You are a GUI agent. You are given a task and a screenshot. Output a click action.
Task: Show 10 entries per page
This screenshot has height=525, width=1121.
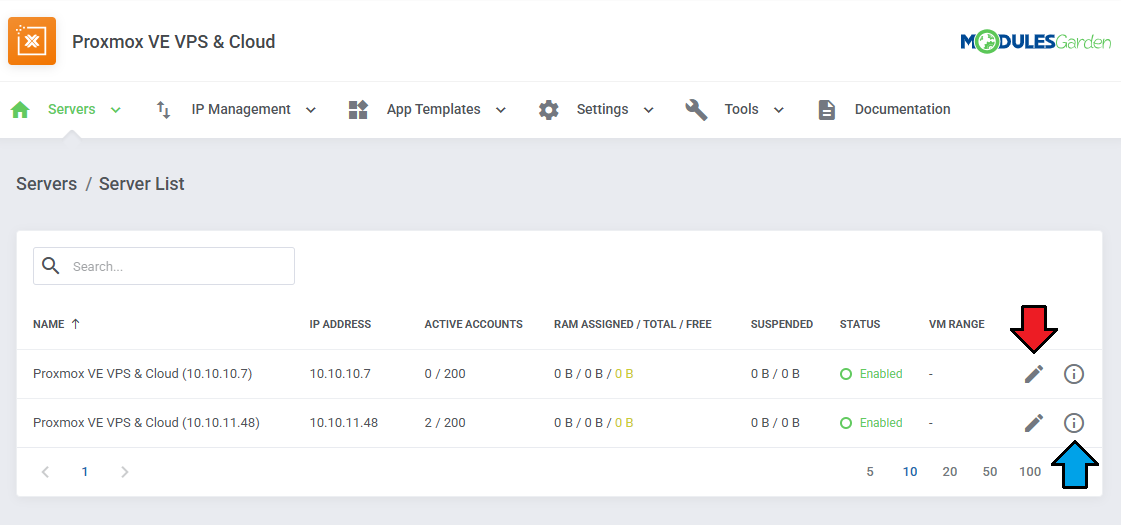click(x=910, y=471)
